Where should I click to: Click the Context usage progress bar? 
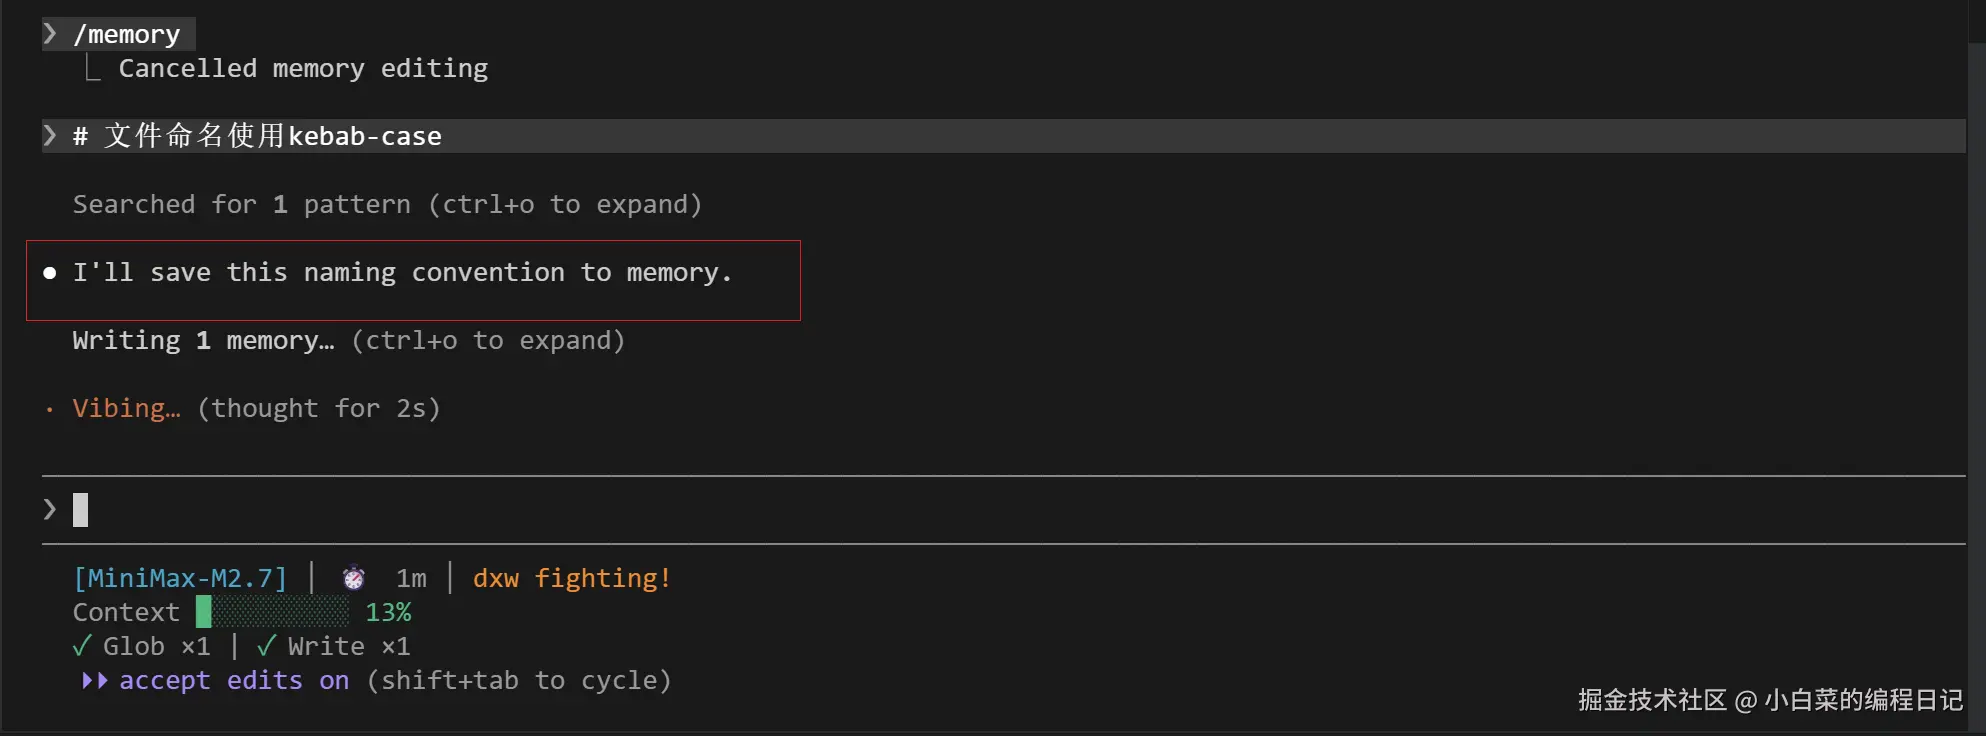(273, 612)
